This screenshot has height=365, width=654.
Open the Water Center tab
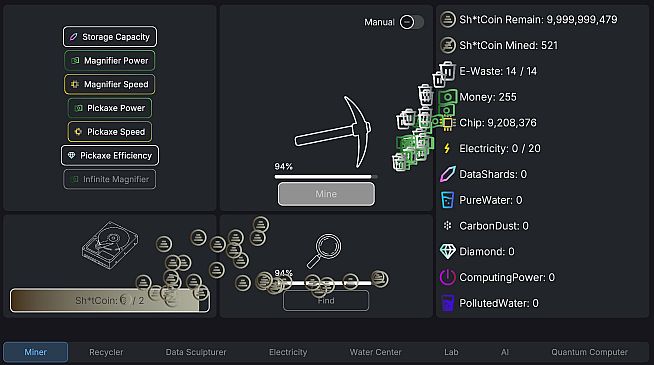tap(375, 352)
